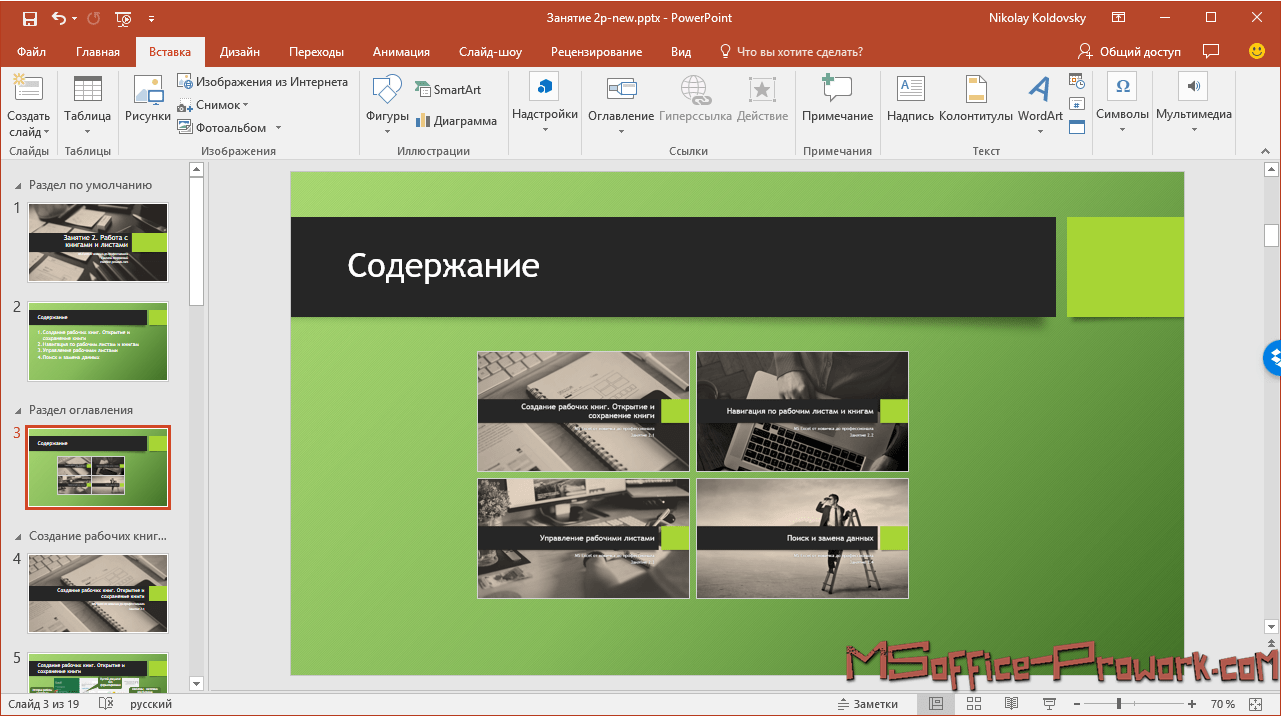Collapse the Раздел по умолчанию section
The height and width of the screenshot is (716, 1282).
pyautogui.click(x=17, y=186)
